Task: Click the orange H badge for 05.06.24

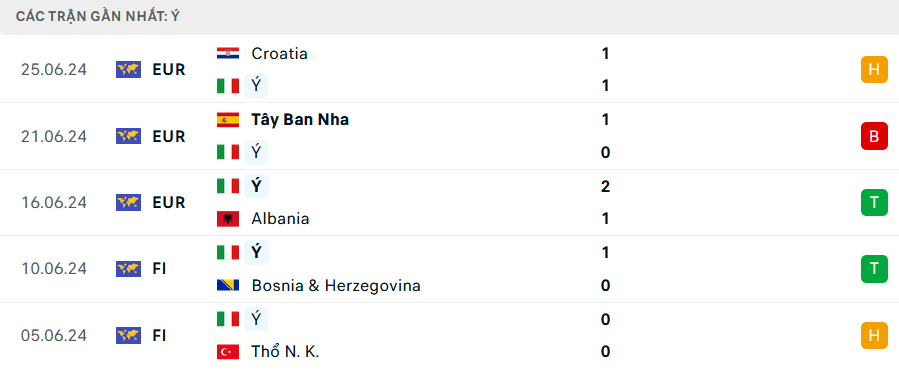Action: pyautogui.click(x=874, y=335)
